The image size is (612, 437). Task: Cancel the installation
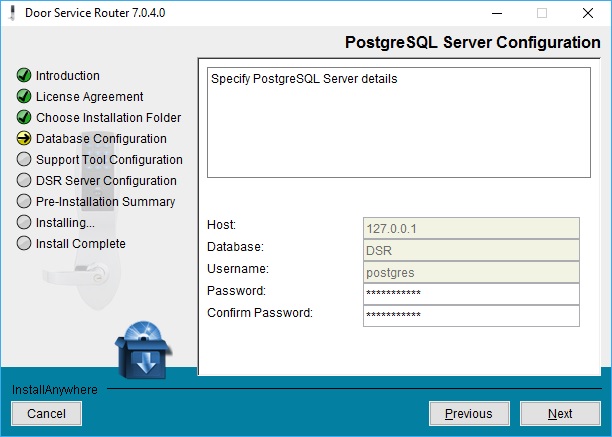46,414
